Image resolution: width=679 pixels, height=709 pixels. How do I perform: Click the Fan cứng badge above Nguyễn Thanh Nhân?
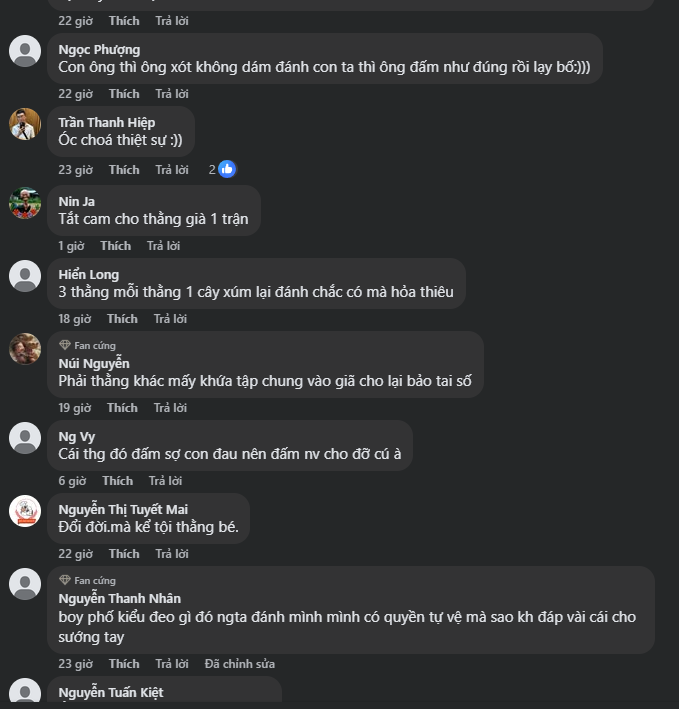pos(87,580)
